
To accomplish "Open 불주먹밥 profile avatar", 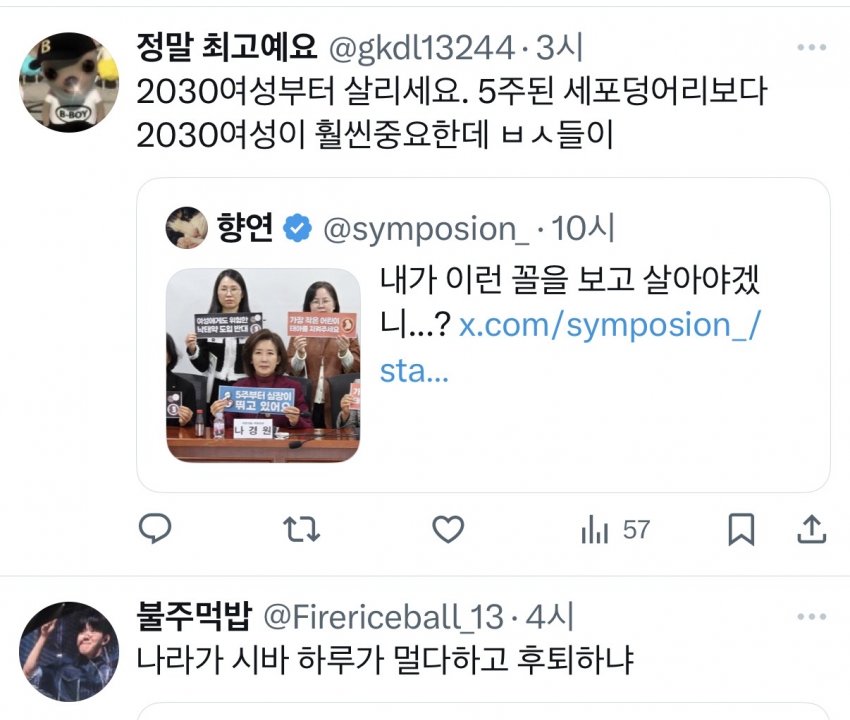I will tap(69, 651).
